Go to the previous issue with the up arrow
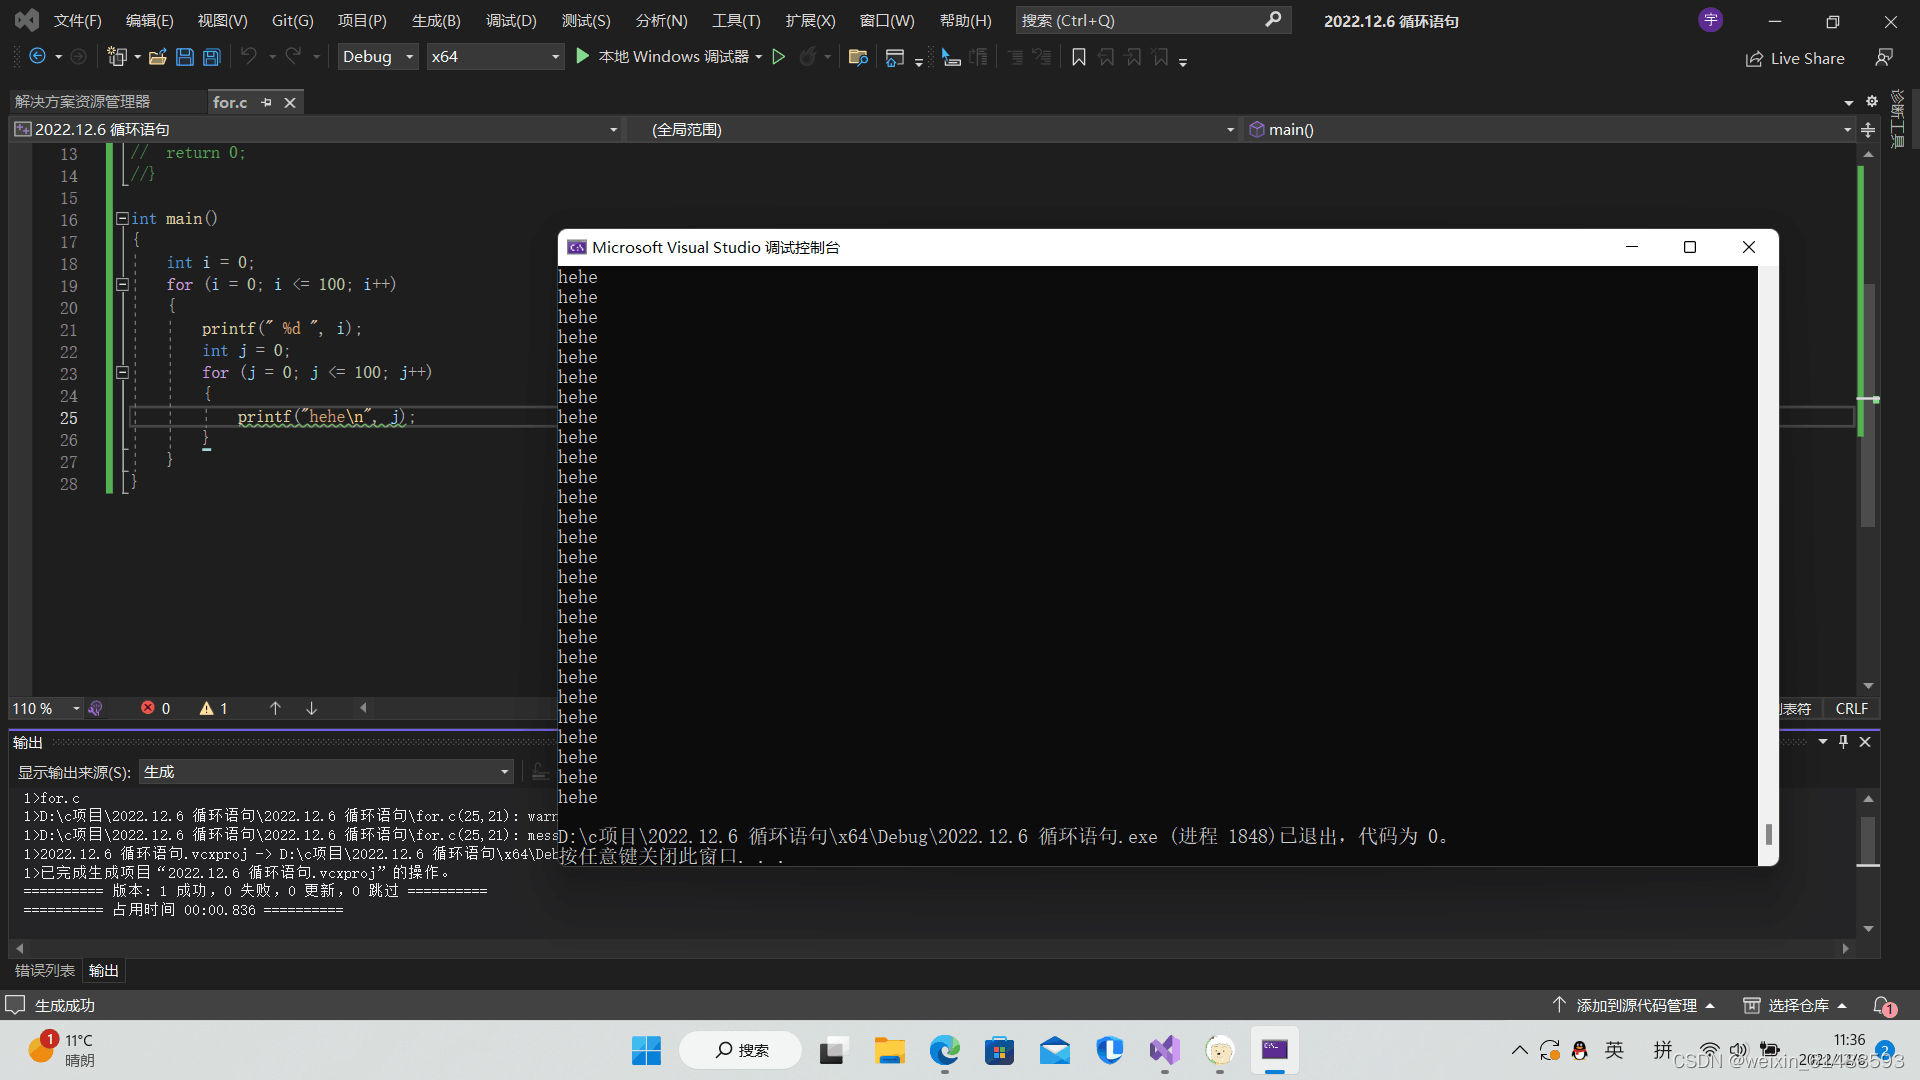This screenshot has width=1920, height=1080. (275, 708)
